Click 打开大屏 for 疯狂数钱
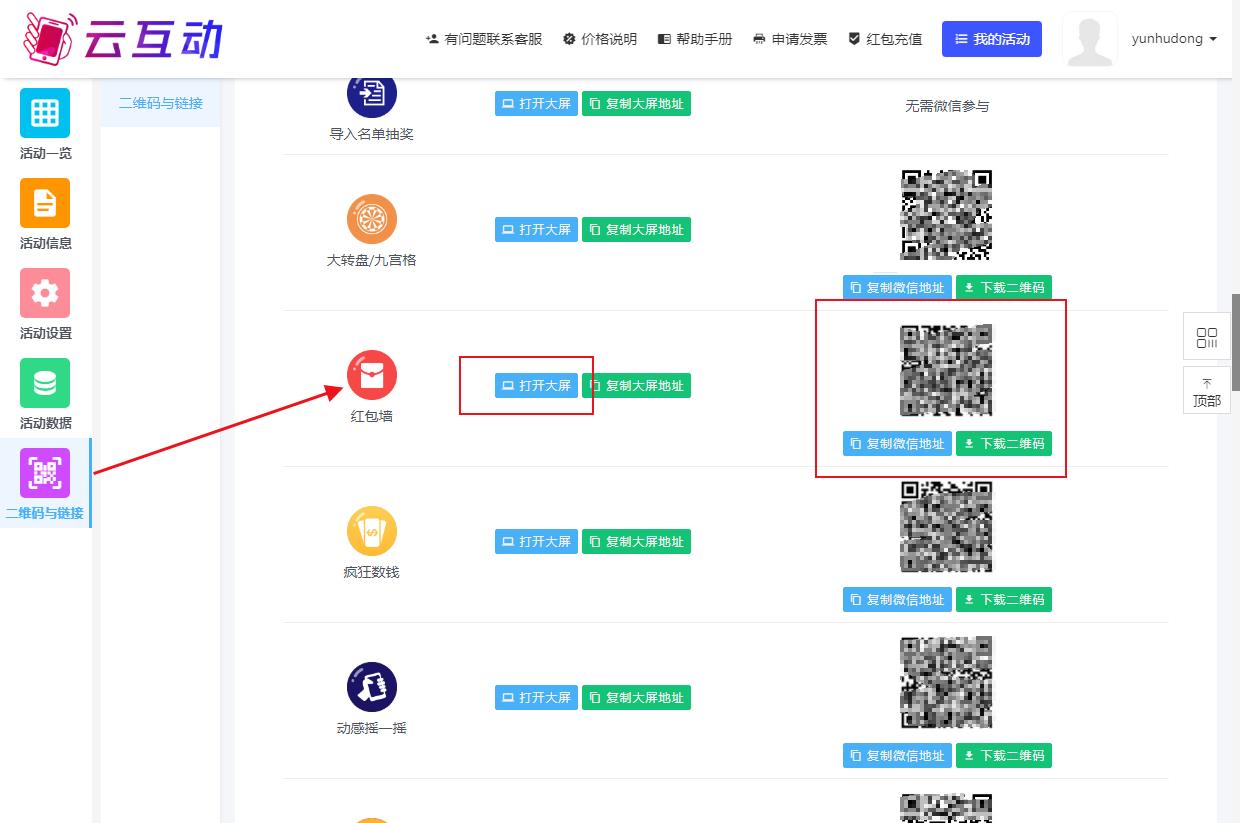This screenshot has height=823, width=1240. pos(536,542)
